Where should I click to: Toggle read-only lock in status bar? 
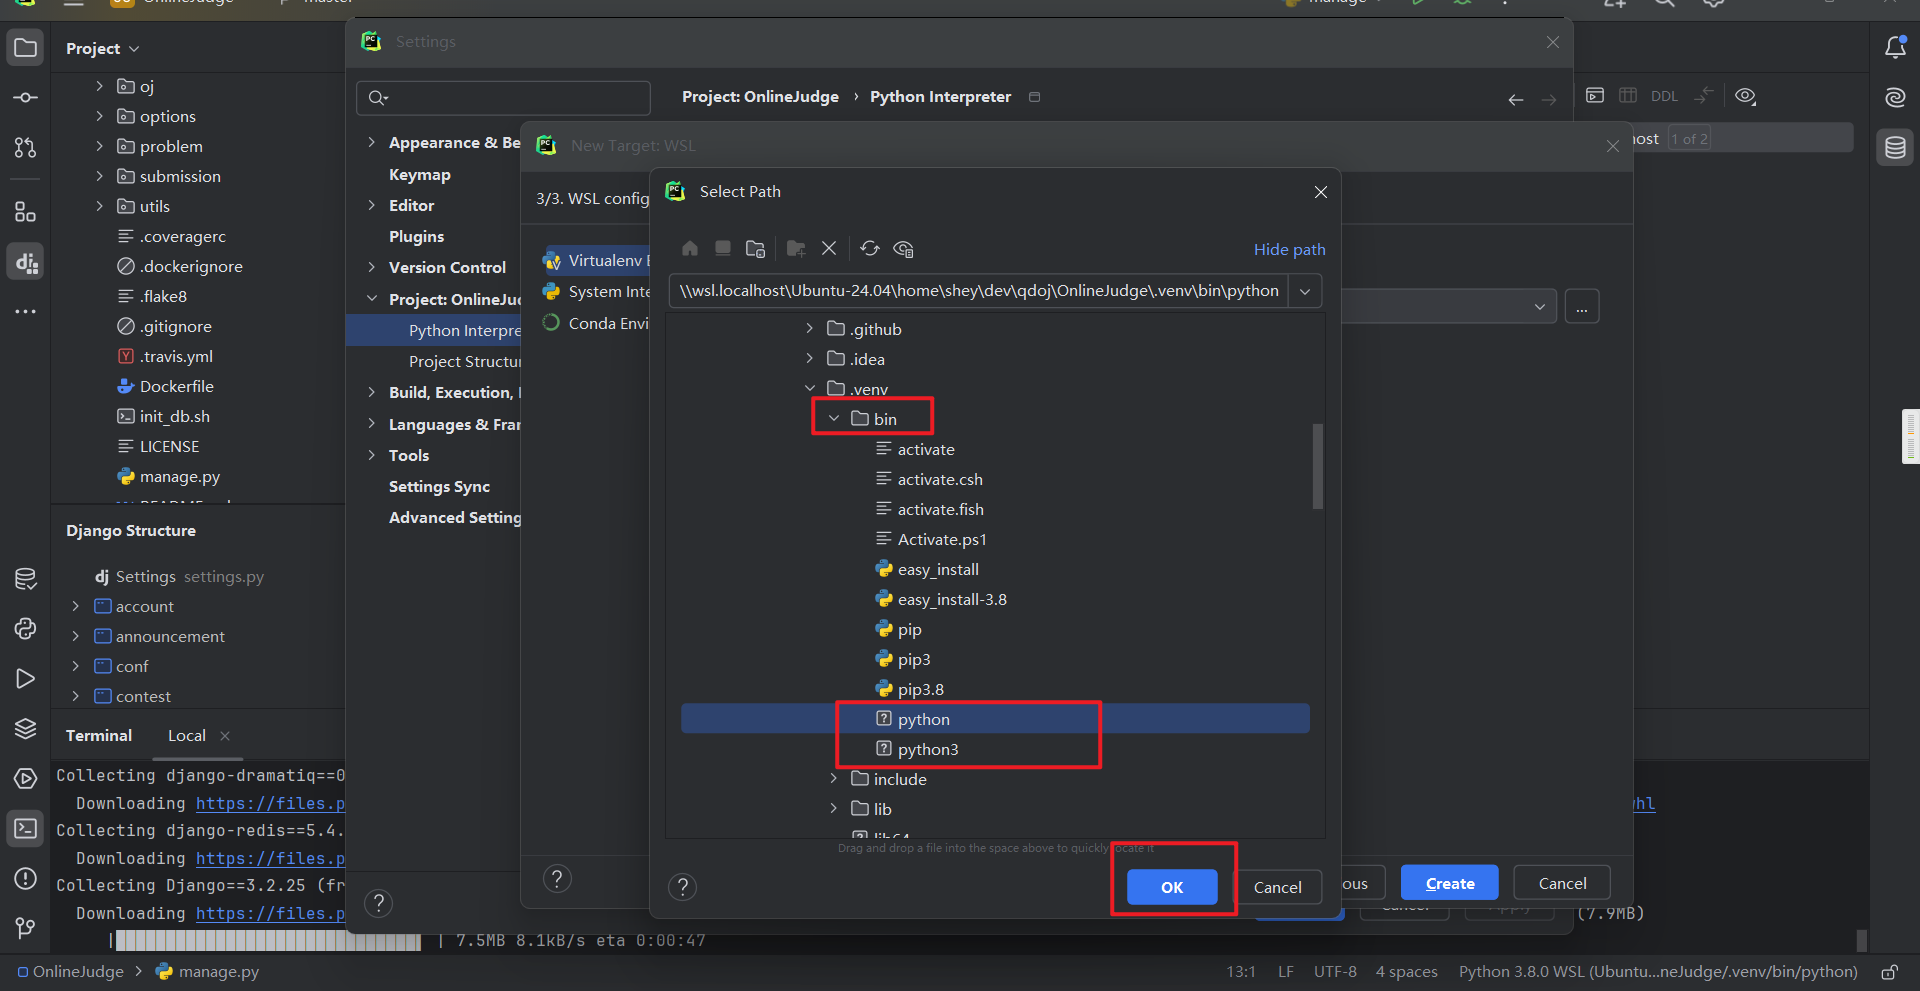point(1889,972)
